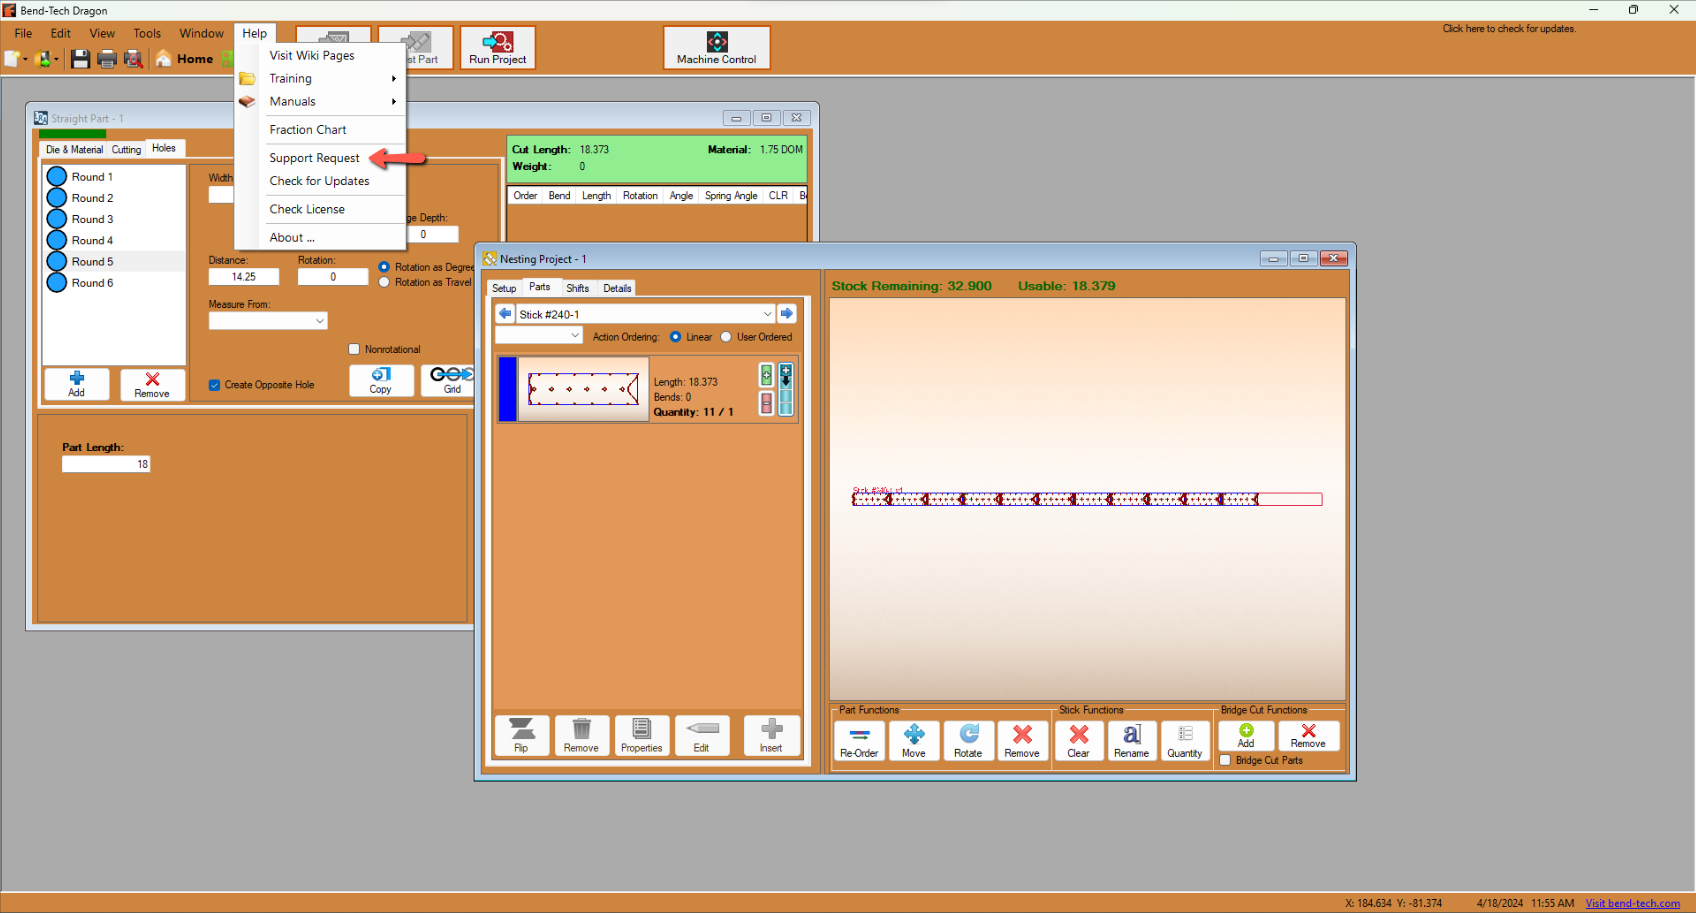Click Quantity in Stick Functions

pos(1185,741)
